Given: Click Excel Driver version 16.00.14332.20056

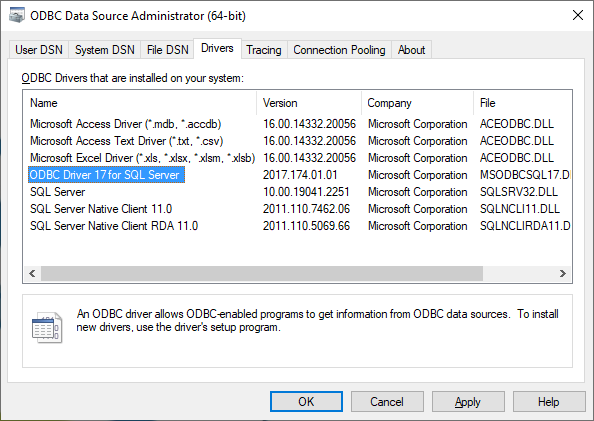Looking at the screenshot, I should [310, 158].
